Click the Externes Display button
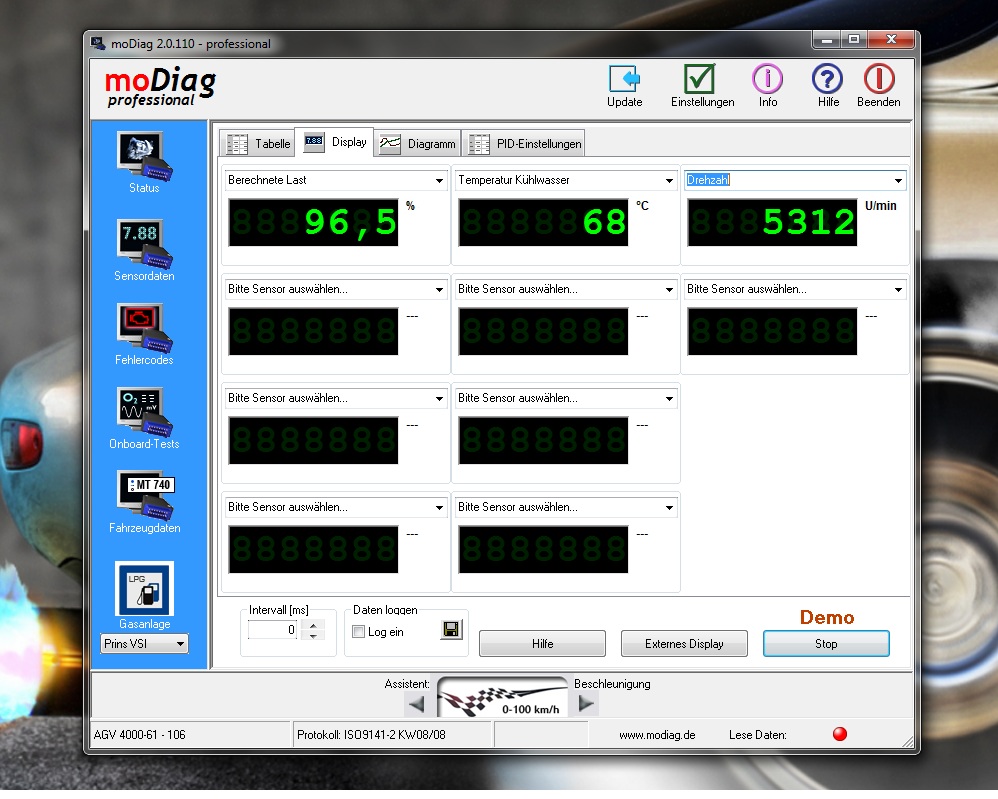The width and height of the screenshot is (998, 799). tap(684, 644)
